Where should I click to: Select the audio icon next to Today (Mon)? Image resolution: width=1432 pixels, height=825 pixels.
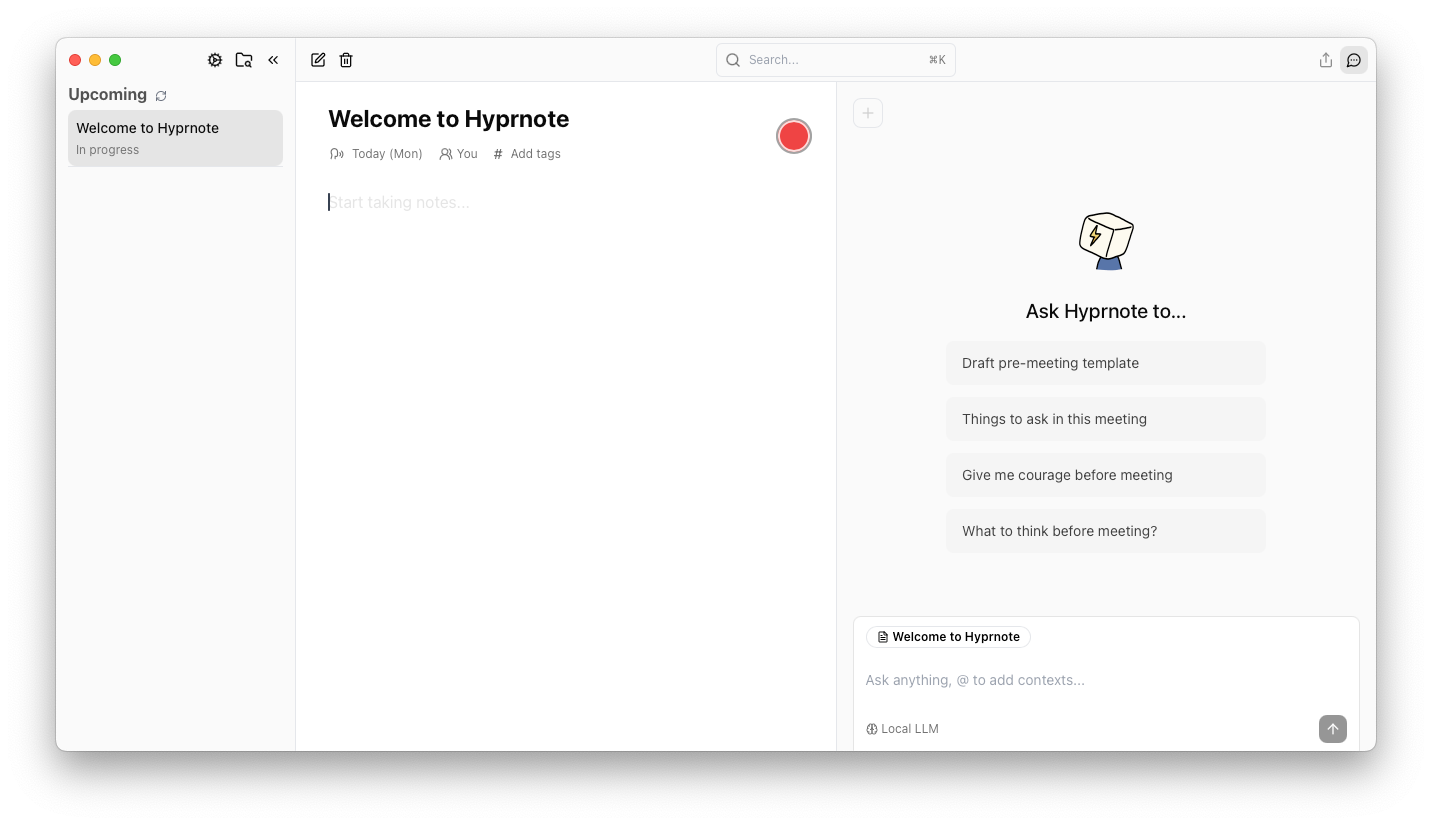click(x=337, y=153)
